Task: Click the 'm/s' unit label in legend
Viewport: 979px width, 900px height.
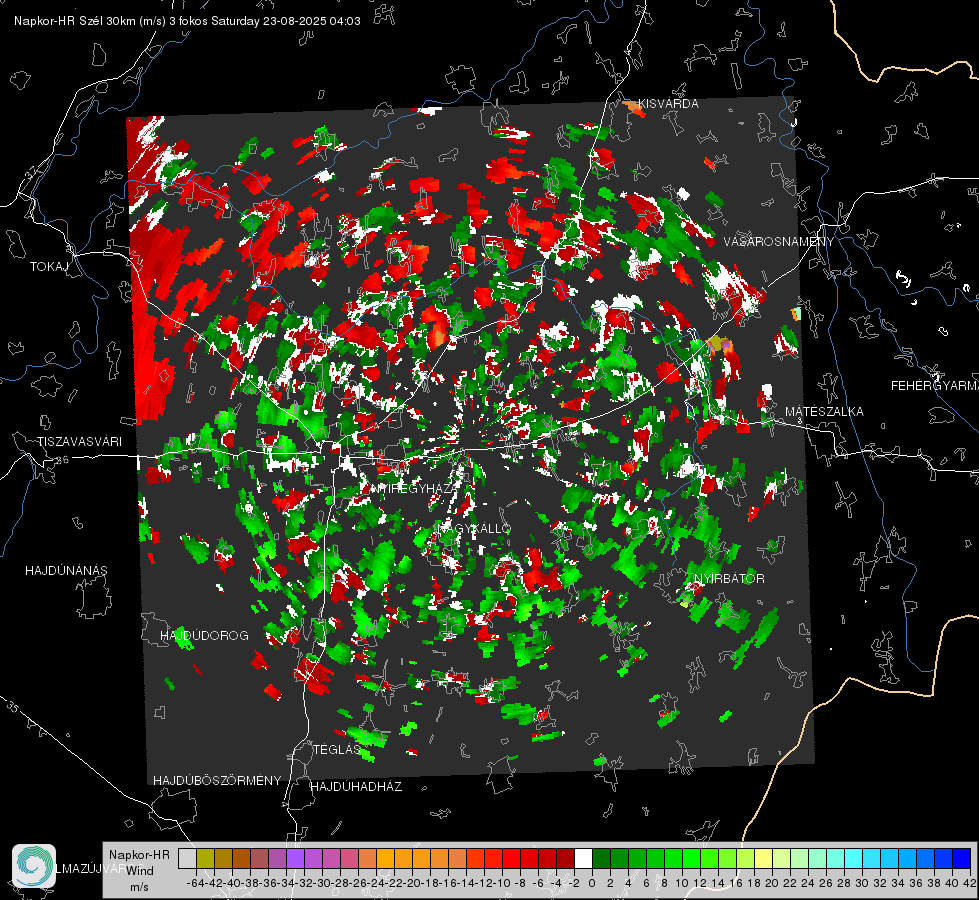Action: [x=139, y=887]
